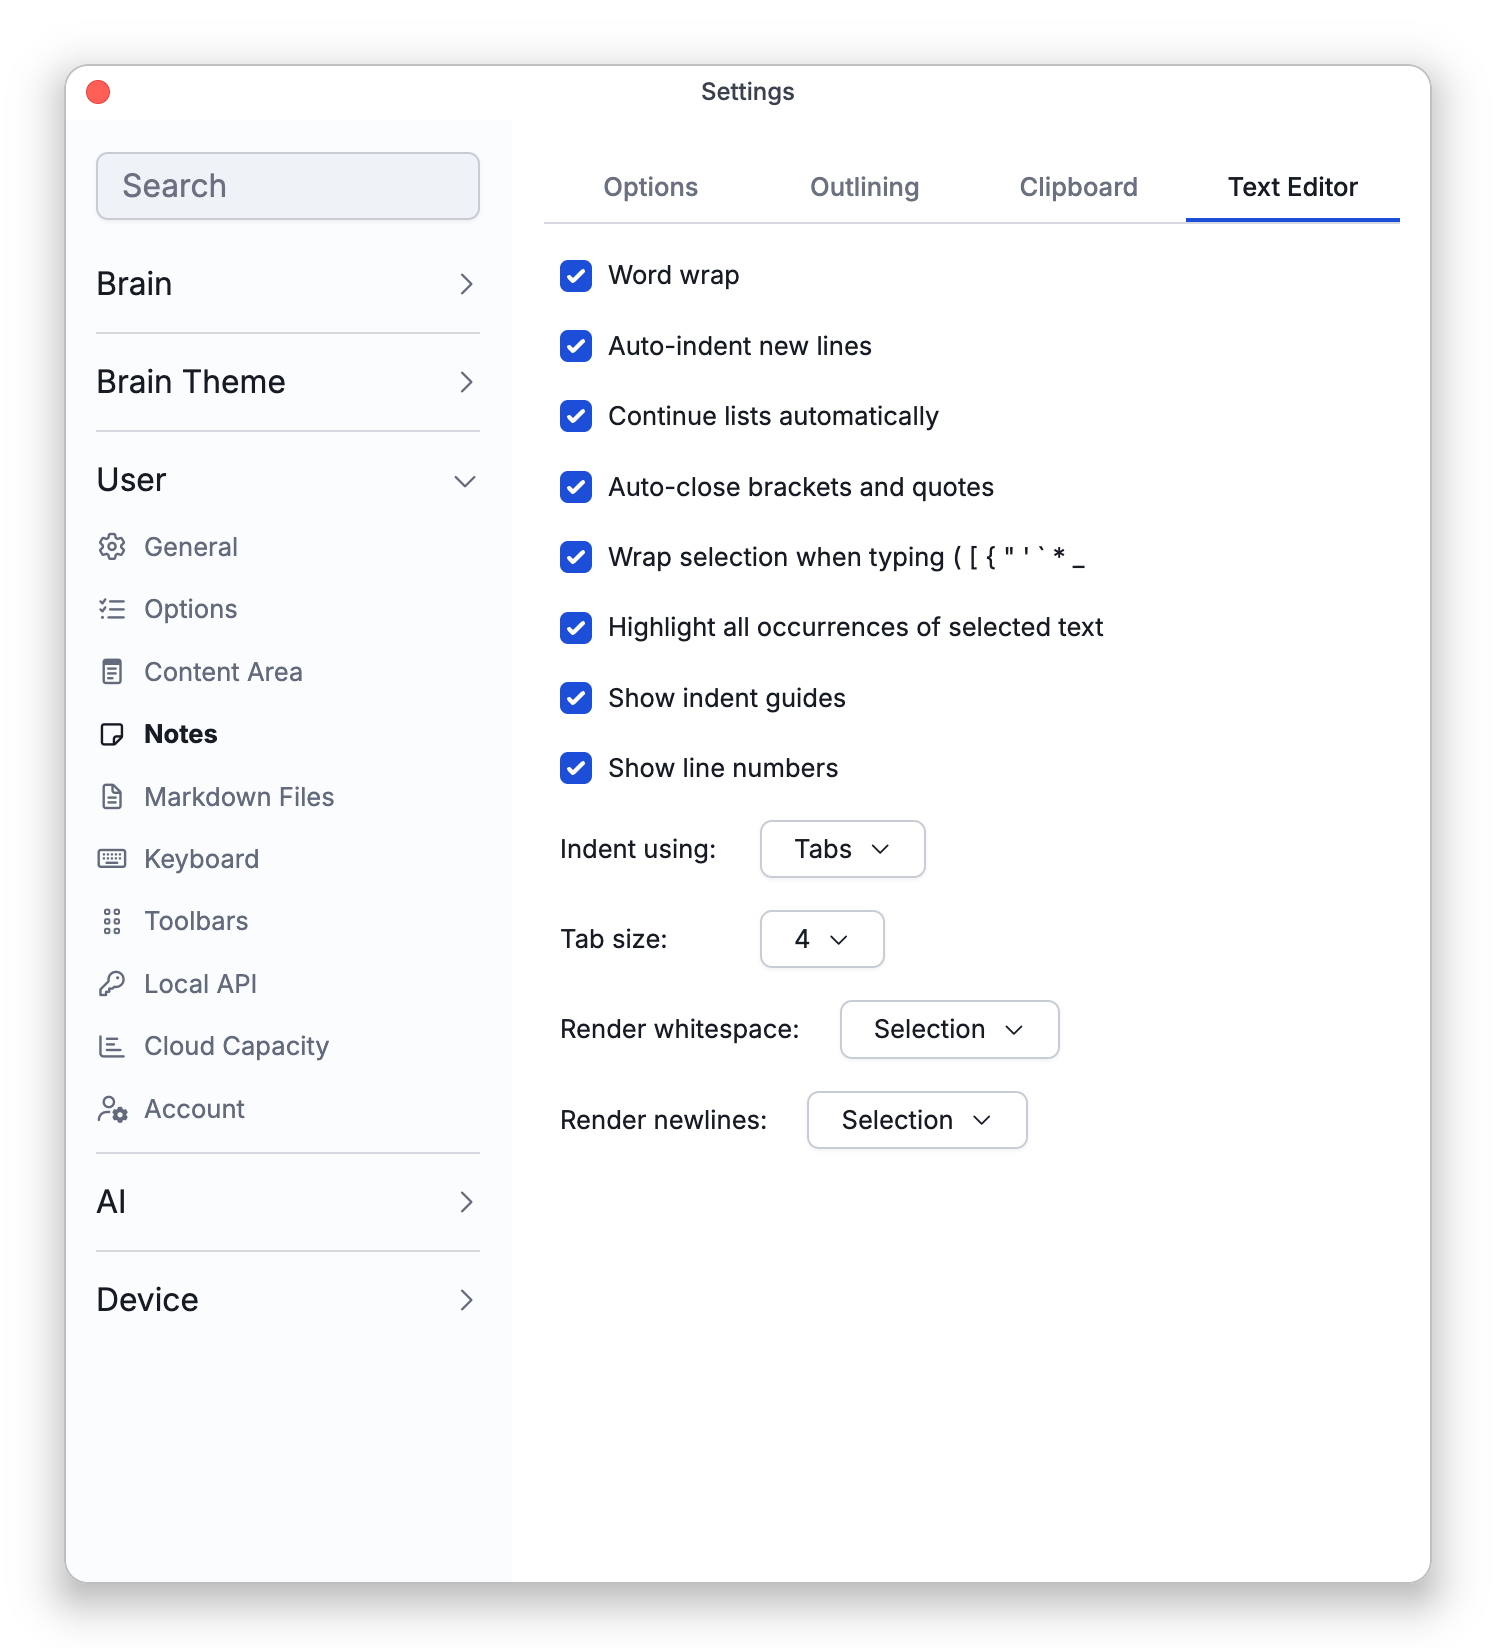This screenshot has width=1496, height=1648.
Task: Expand the Brain Theme section
Action: point(288,382)
